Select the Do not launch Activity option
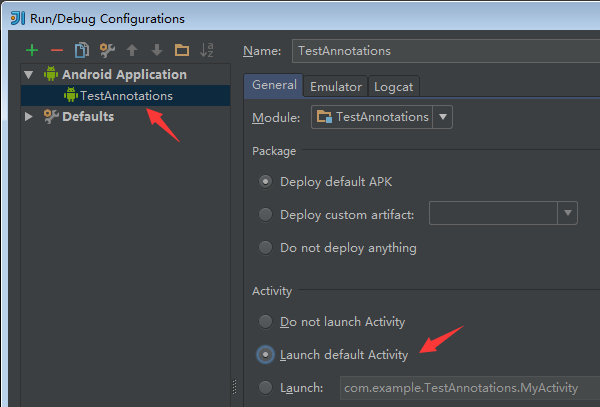 (266, 322)
